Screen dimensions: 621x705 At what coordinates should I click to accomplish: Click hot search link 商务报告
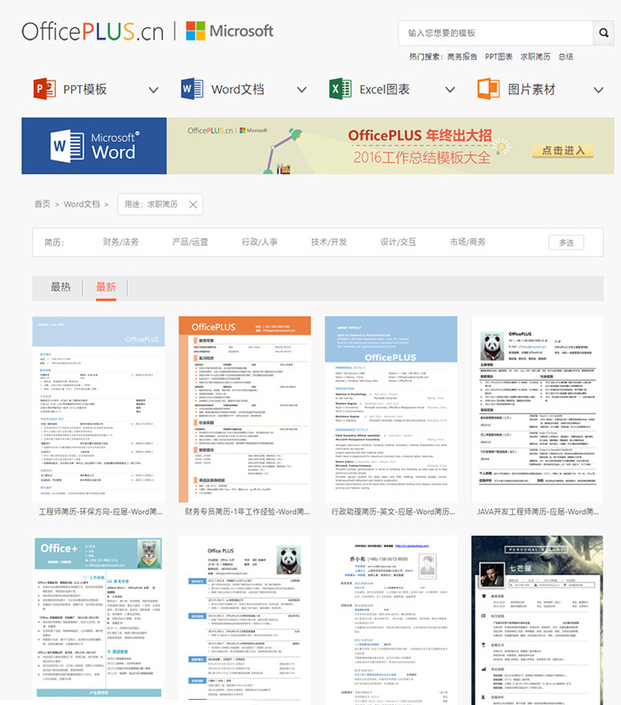(462, 57)
